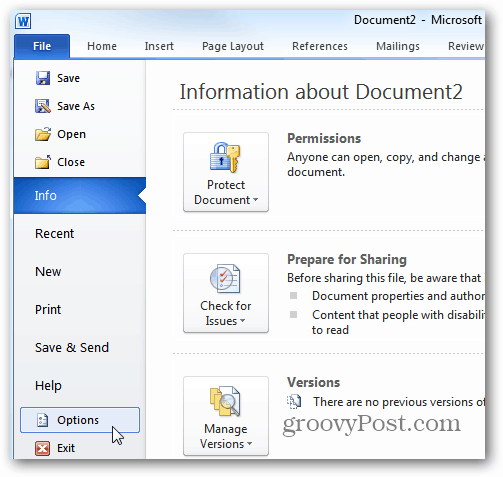Click 'There are no previous versions' text
Screen dimensions: 503x477
tap(399, 402)
